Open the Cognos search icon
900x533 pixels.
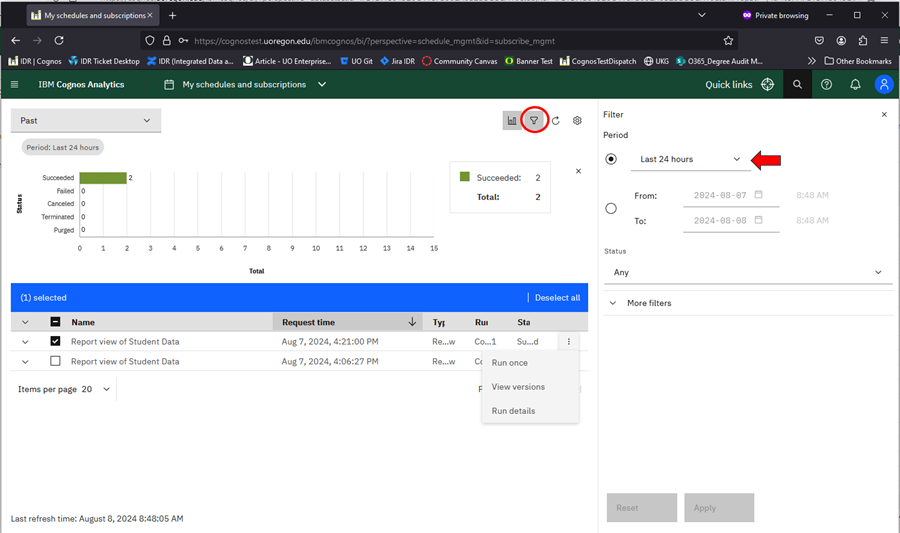pos(797,84)
